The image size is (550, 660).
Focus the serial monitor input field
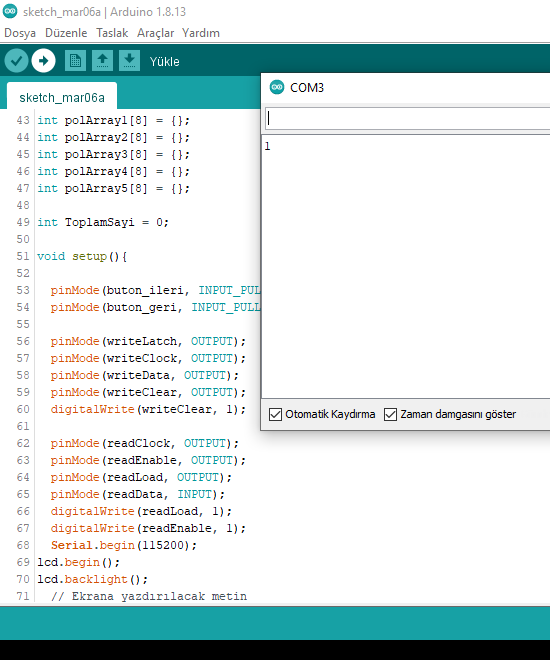[407, 119]
